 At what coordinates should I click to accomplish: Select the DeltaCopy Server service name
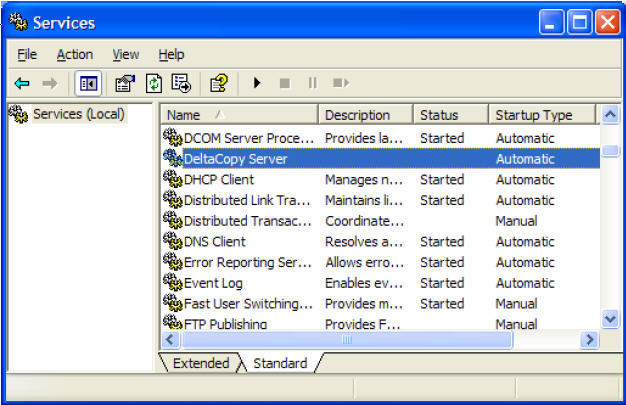coord(236,159)
